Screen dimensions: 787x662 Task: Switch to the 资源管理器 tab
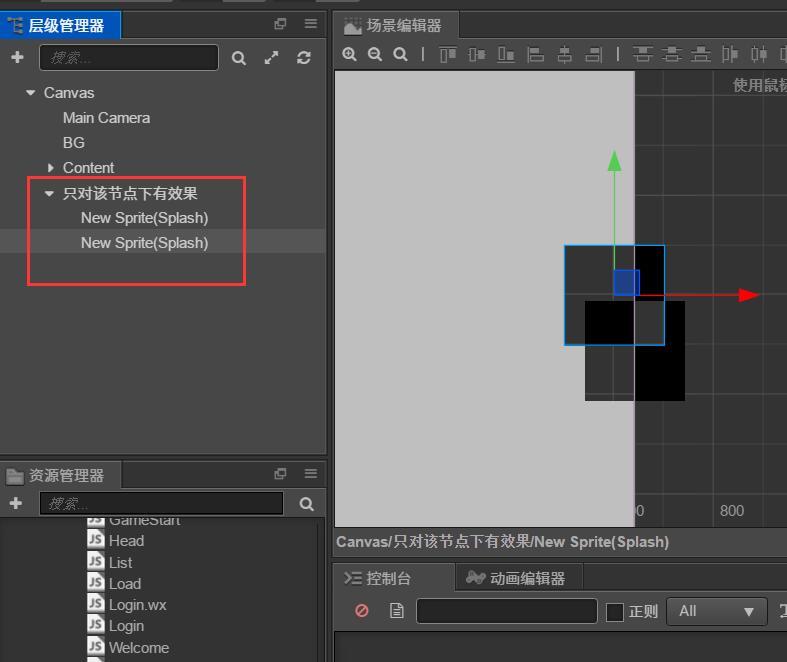pos(60,475)
